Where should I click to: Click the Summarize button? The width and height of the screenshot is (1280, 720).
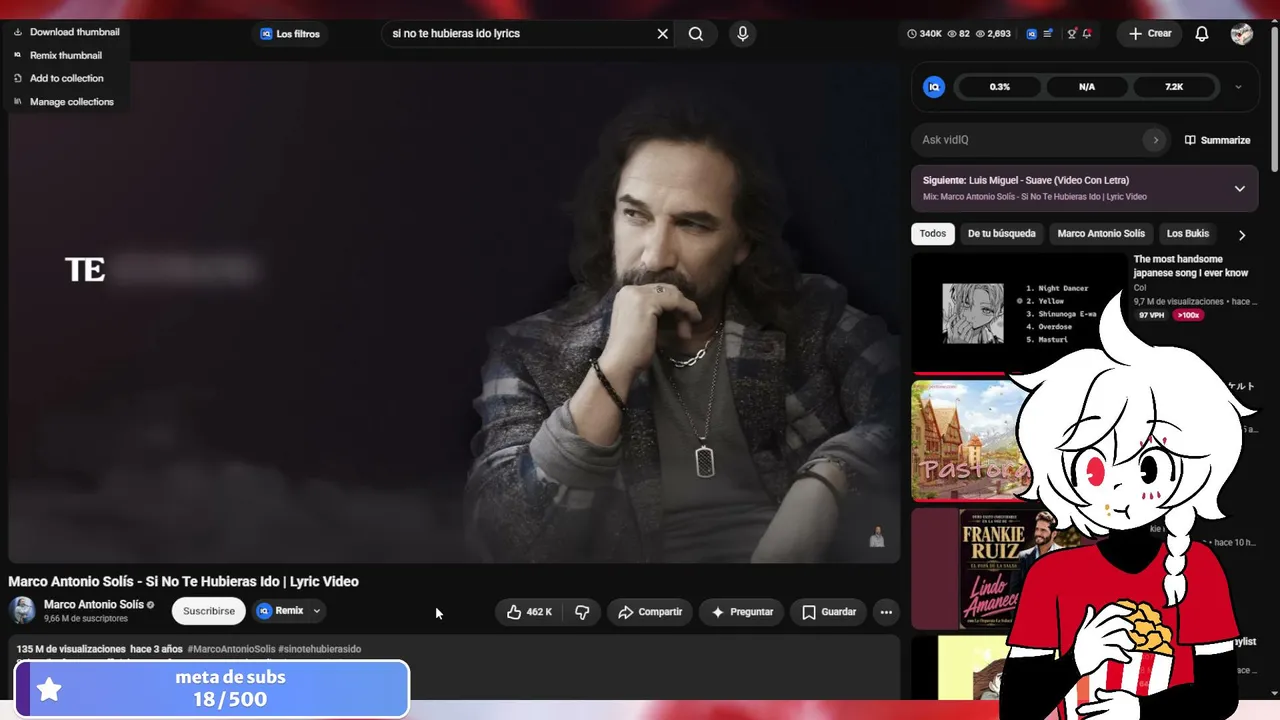(1217, 140)
